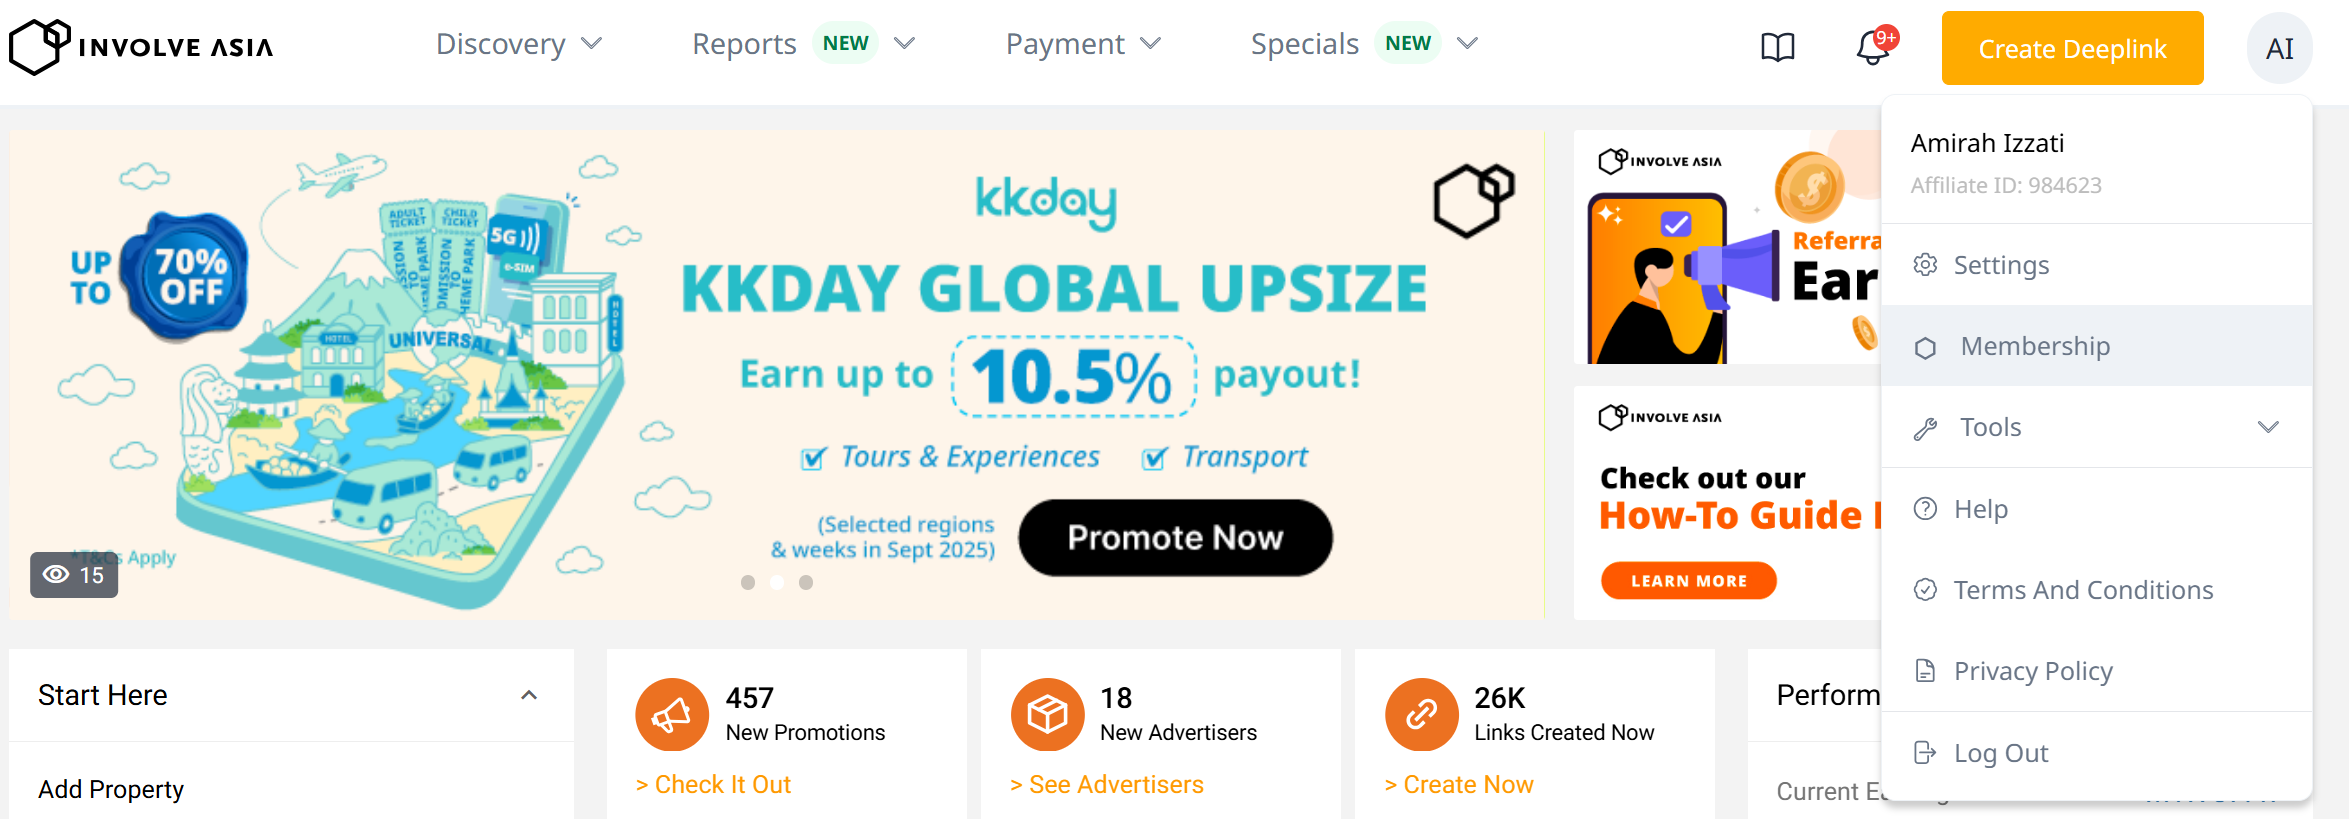Image resolution: width=2349 pixels, height=819 pixels.
Task: Select the second banner carousel dot
Action: coord(777,582)
